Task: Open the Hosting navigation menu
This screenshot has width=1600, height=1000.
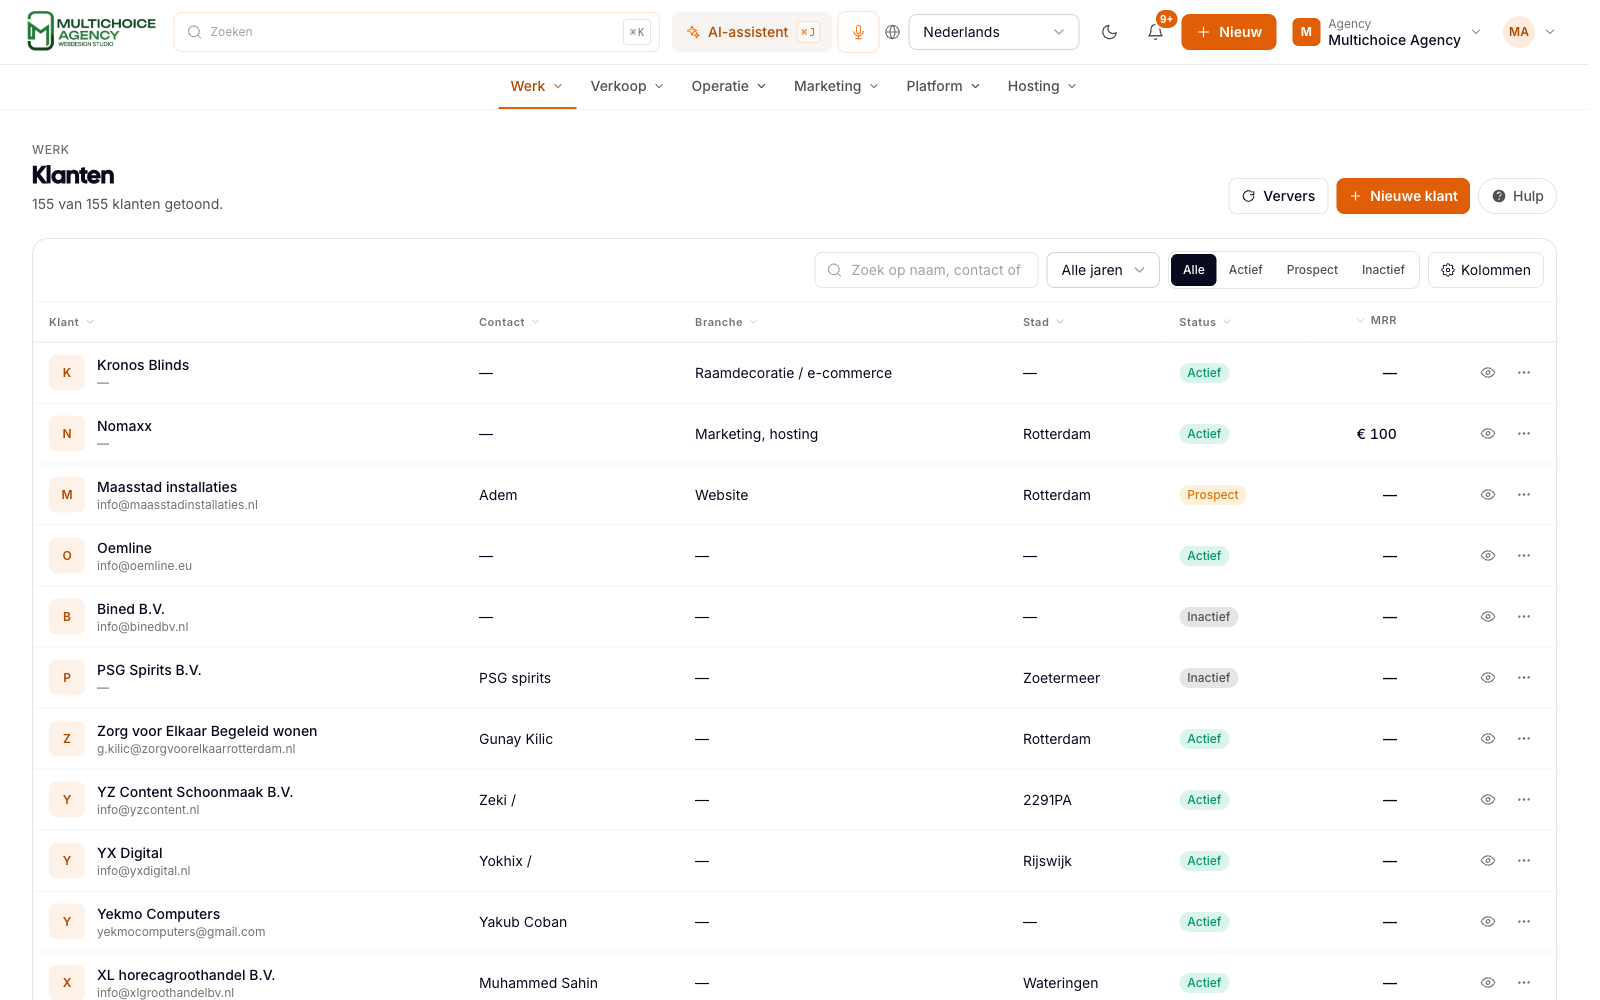Action: tap(1042, 86)
